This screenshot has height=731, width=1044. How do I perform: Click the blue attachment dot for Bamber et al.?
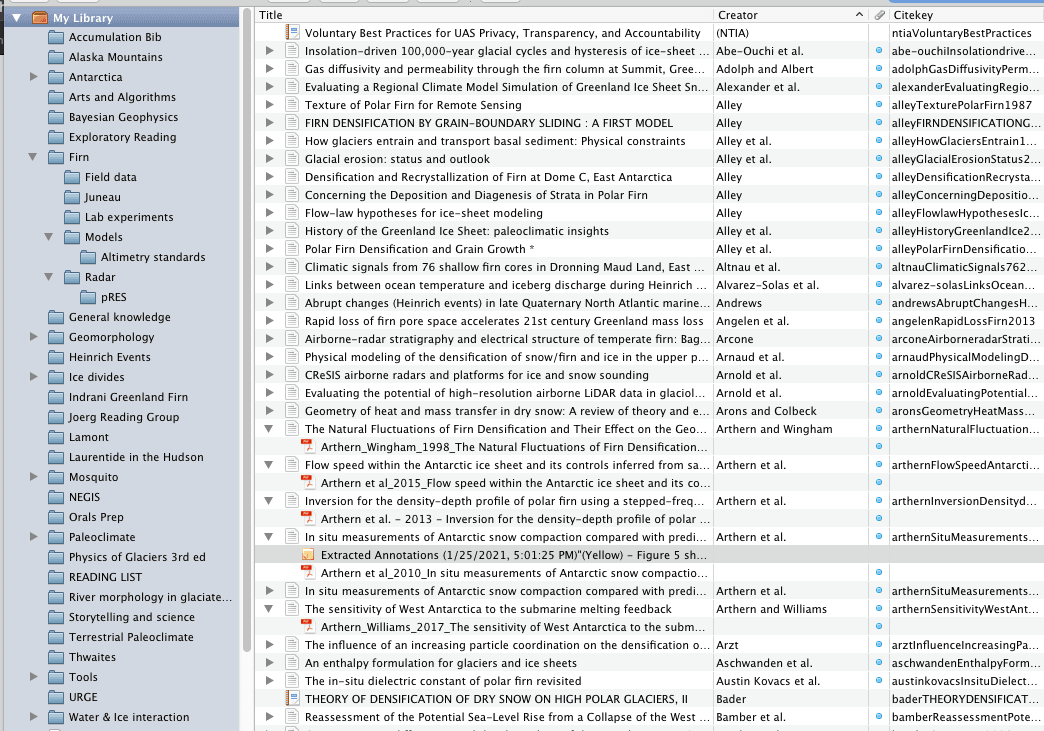tap(879, 716)
